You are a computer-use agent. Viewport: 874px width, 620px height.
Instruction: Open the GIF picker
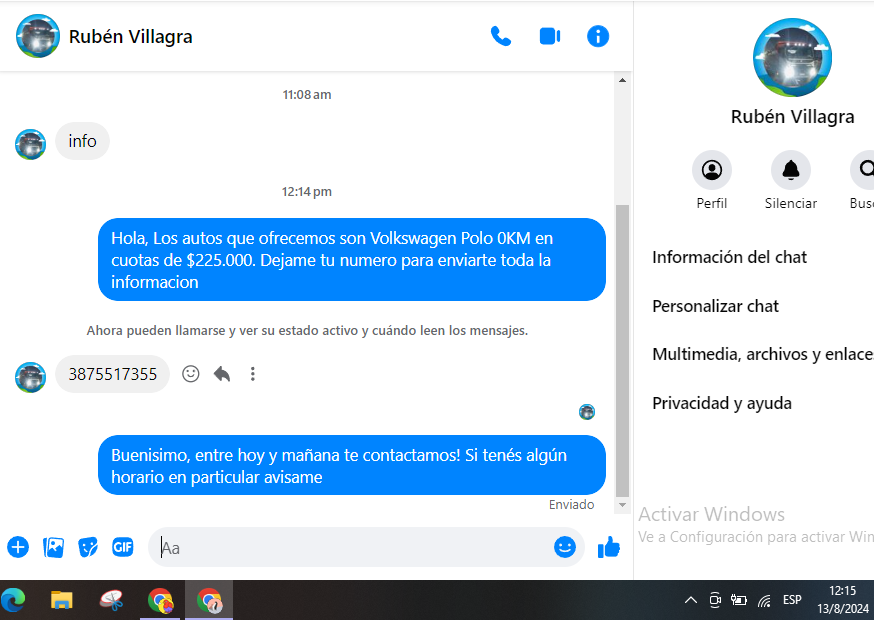123,547
